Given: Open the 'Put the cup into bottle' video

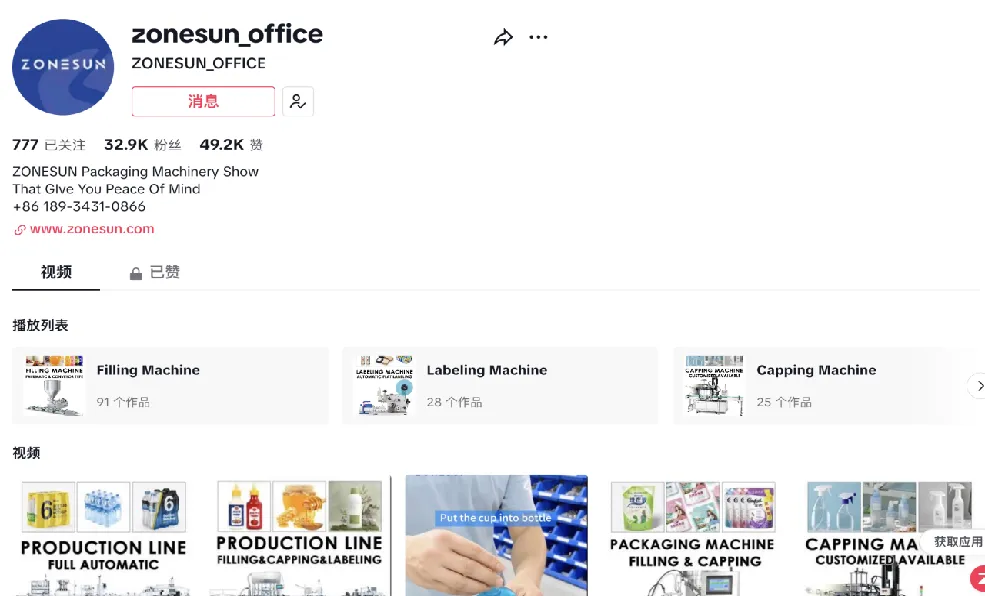Looking at the screenshot, I should (x=496, y=536).
